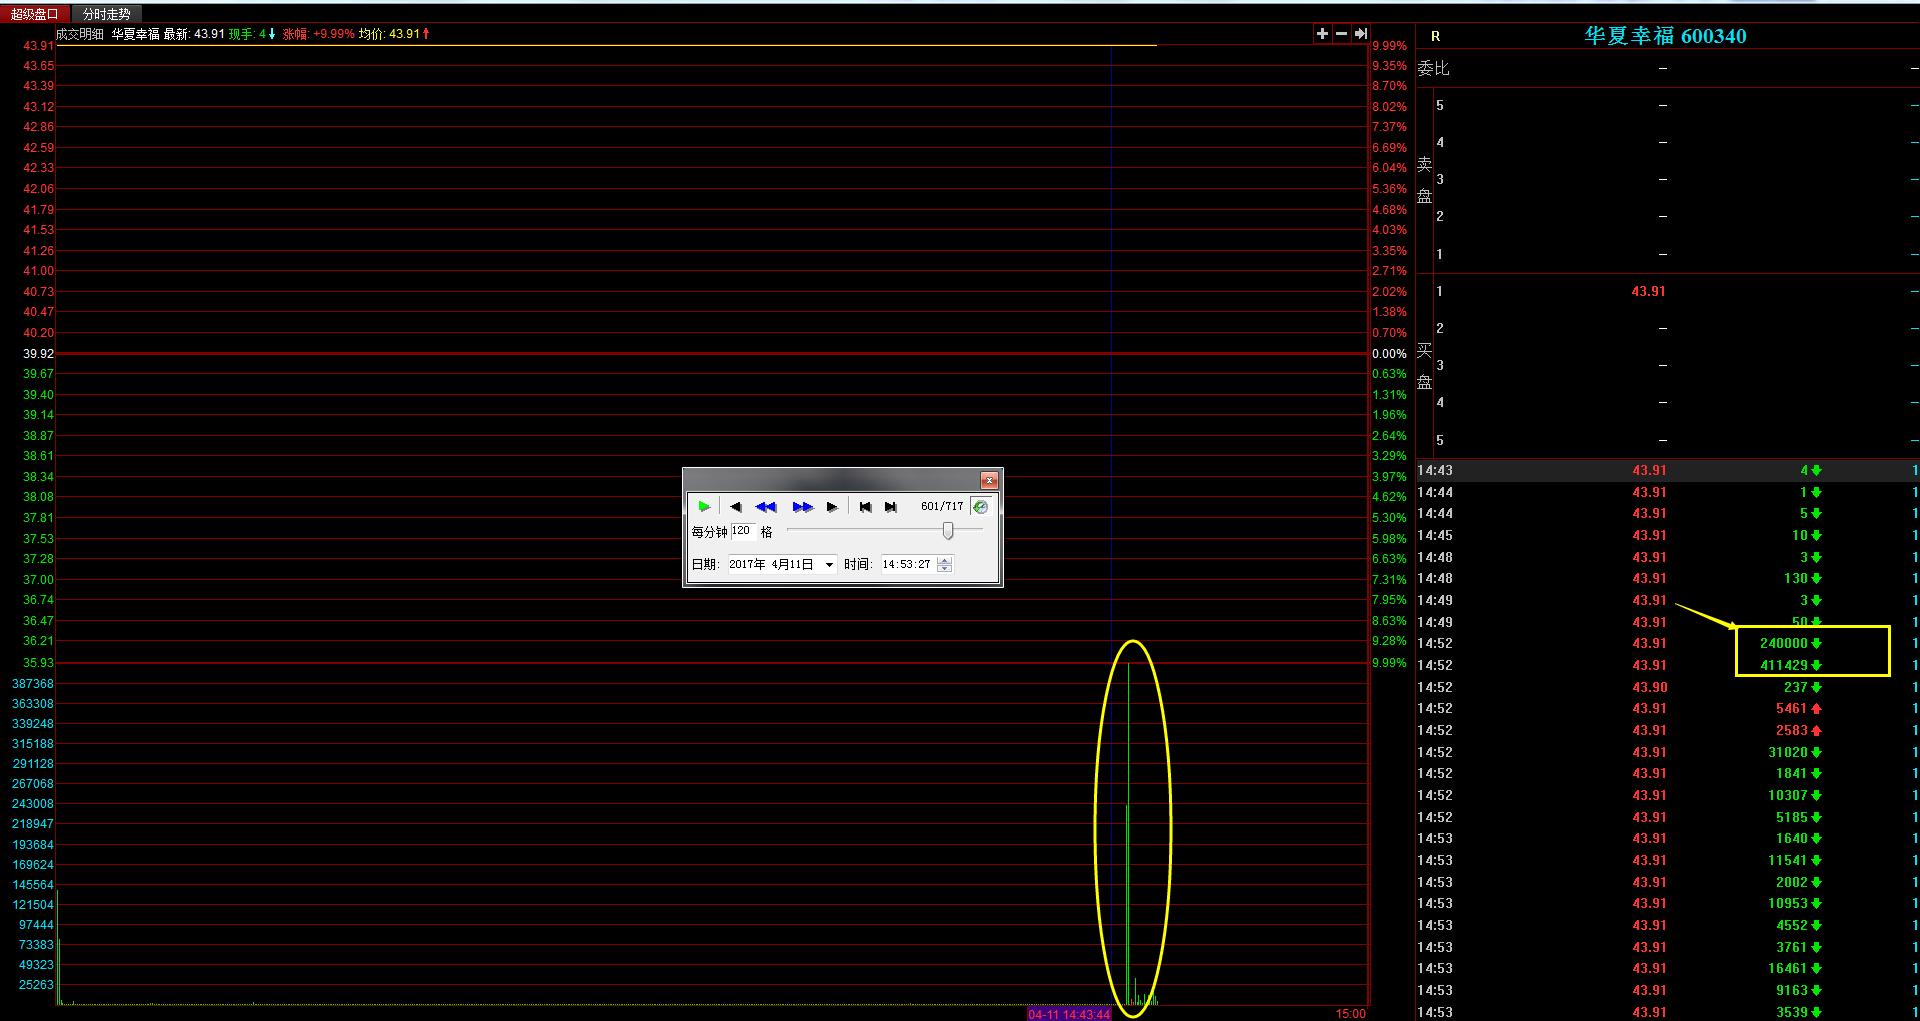Select the trade row with volume 31020
The height and width of the screenshot is (1021, 1920).
pyautogui.click(x=1667, y=752)
